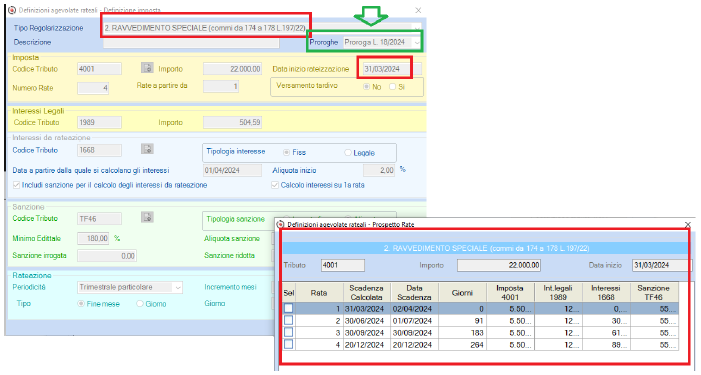Check Sel box for rata 3
This screenshot has width=701, height=375.
[x=289, y=333]
